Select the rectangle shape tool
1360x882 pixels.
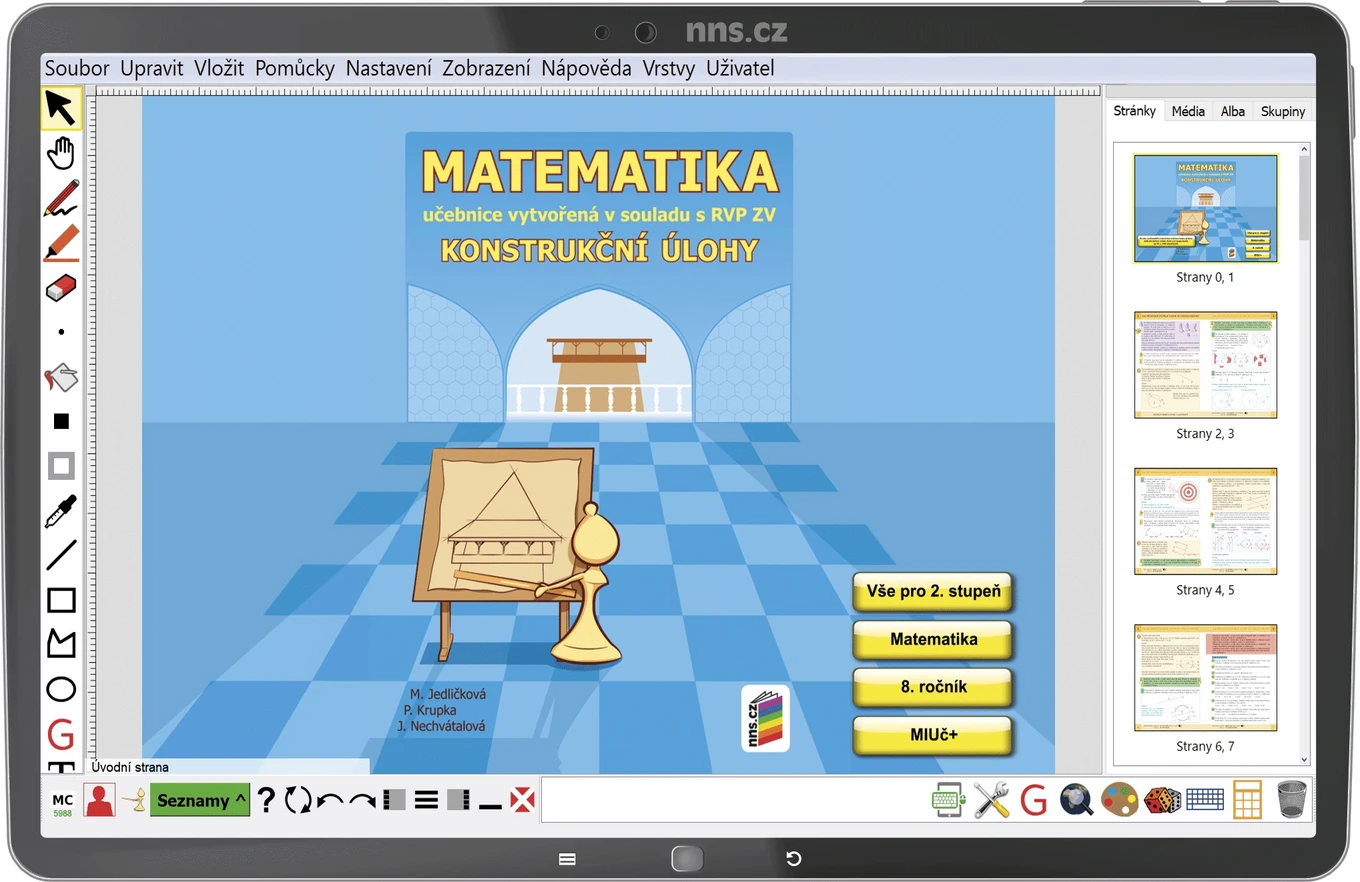tap(61, 600)
